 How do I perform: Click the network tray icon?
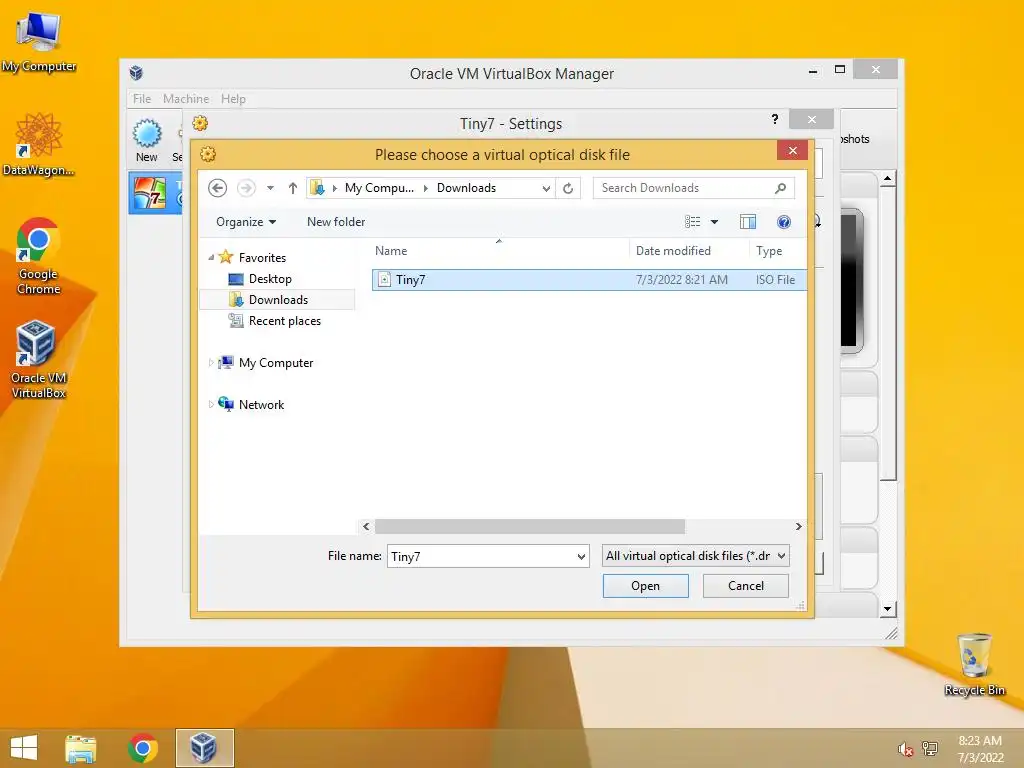coord(930,748)
